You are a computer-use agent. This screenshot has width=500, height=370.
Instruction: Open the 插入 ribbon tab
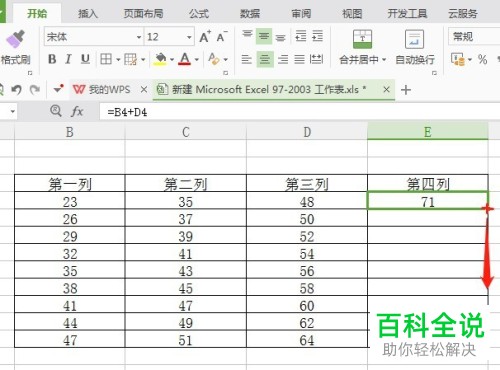pos(87,14)
